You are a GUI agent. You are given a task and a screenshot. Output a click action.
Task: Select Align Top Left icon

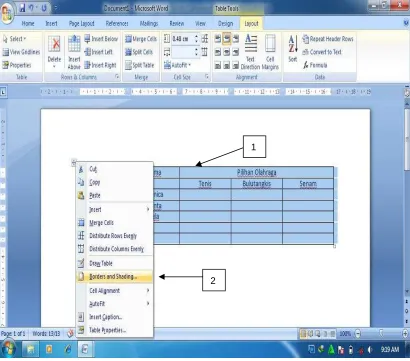(x=218, y=39)
